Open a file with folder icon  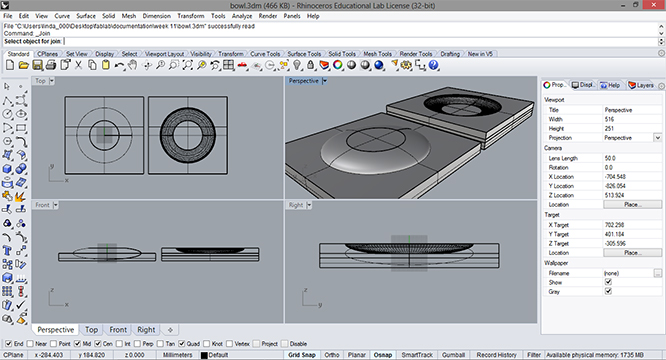(24, 65)
